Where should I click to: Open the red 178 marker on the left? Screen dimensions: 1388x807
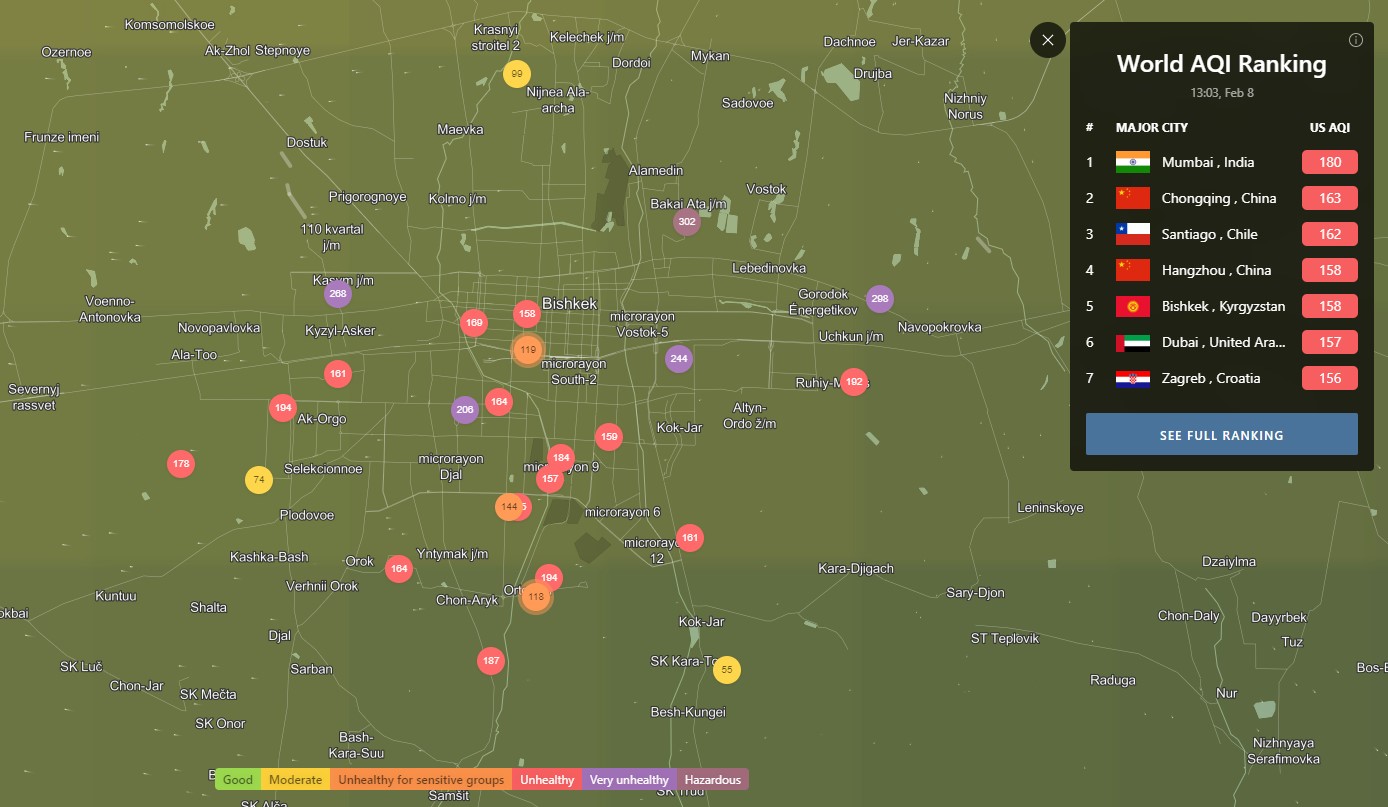tap(181, 464)
